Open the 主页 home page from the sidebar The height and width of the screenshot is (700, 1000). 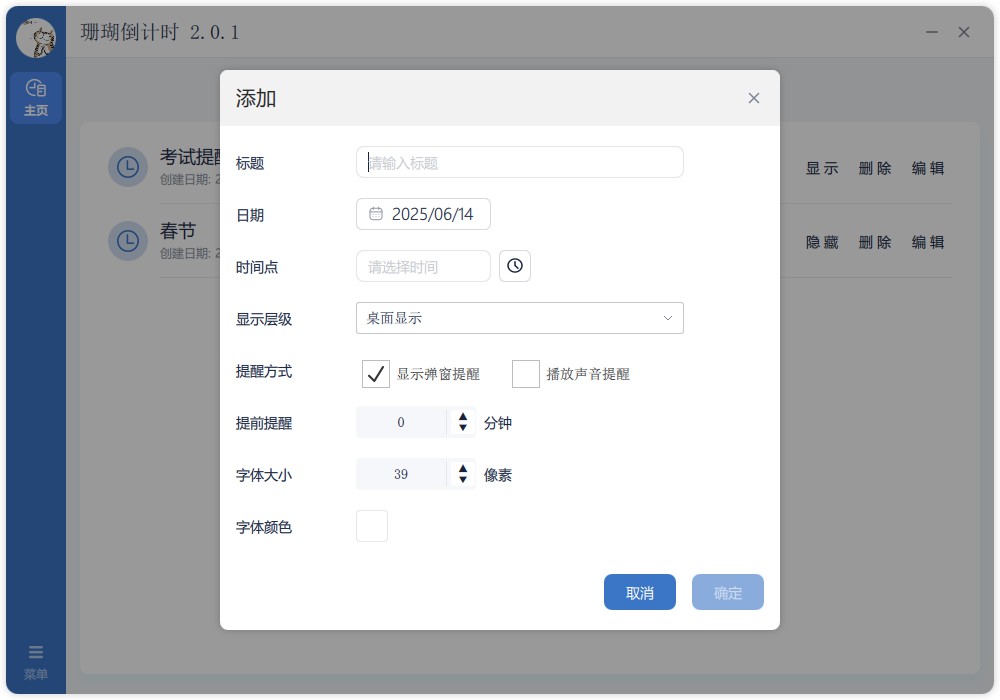(36, 97)
